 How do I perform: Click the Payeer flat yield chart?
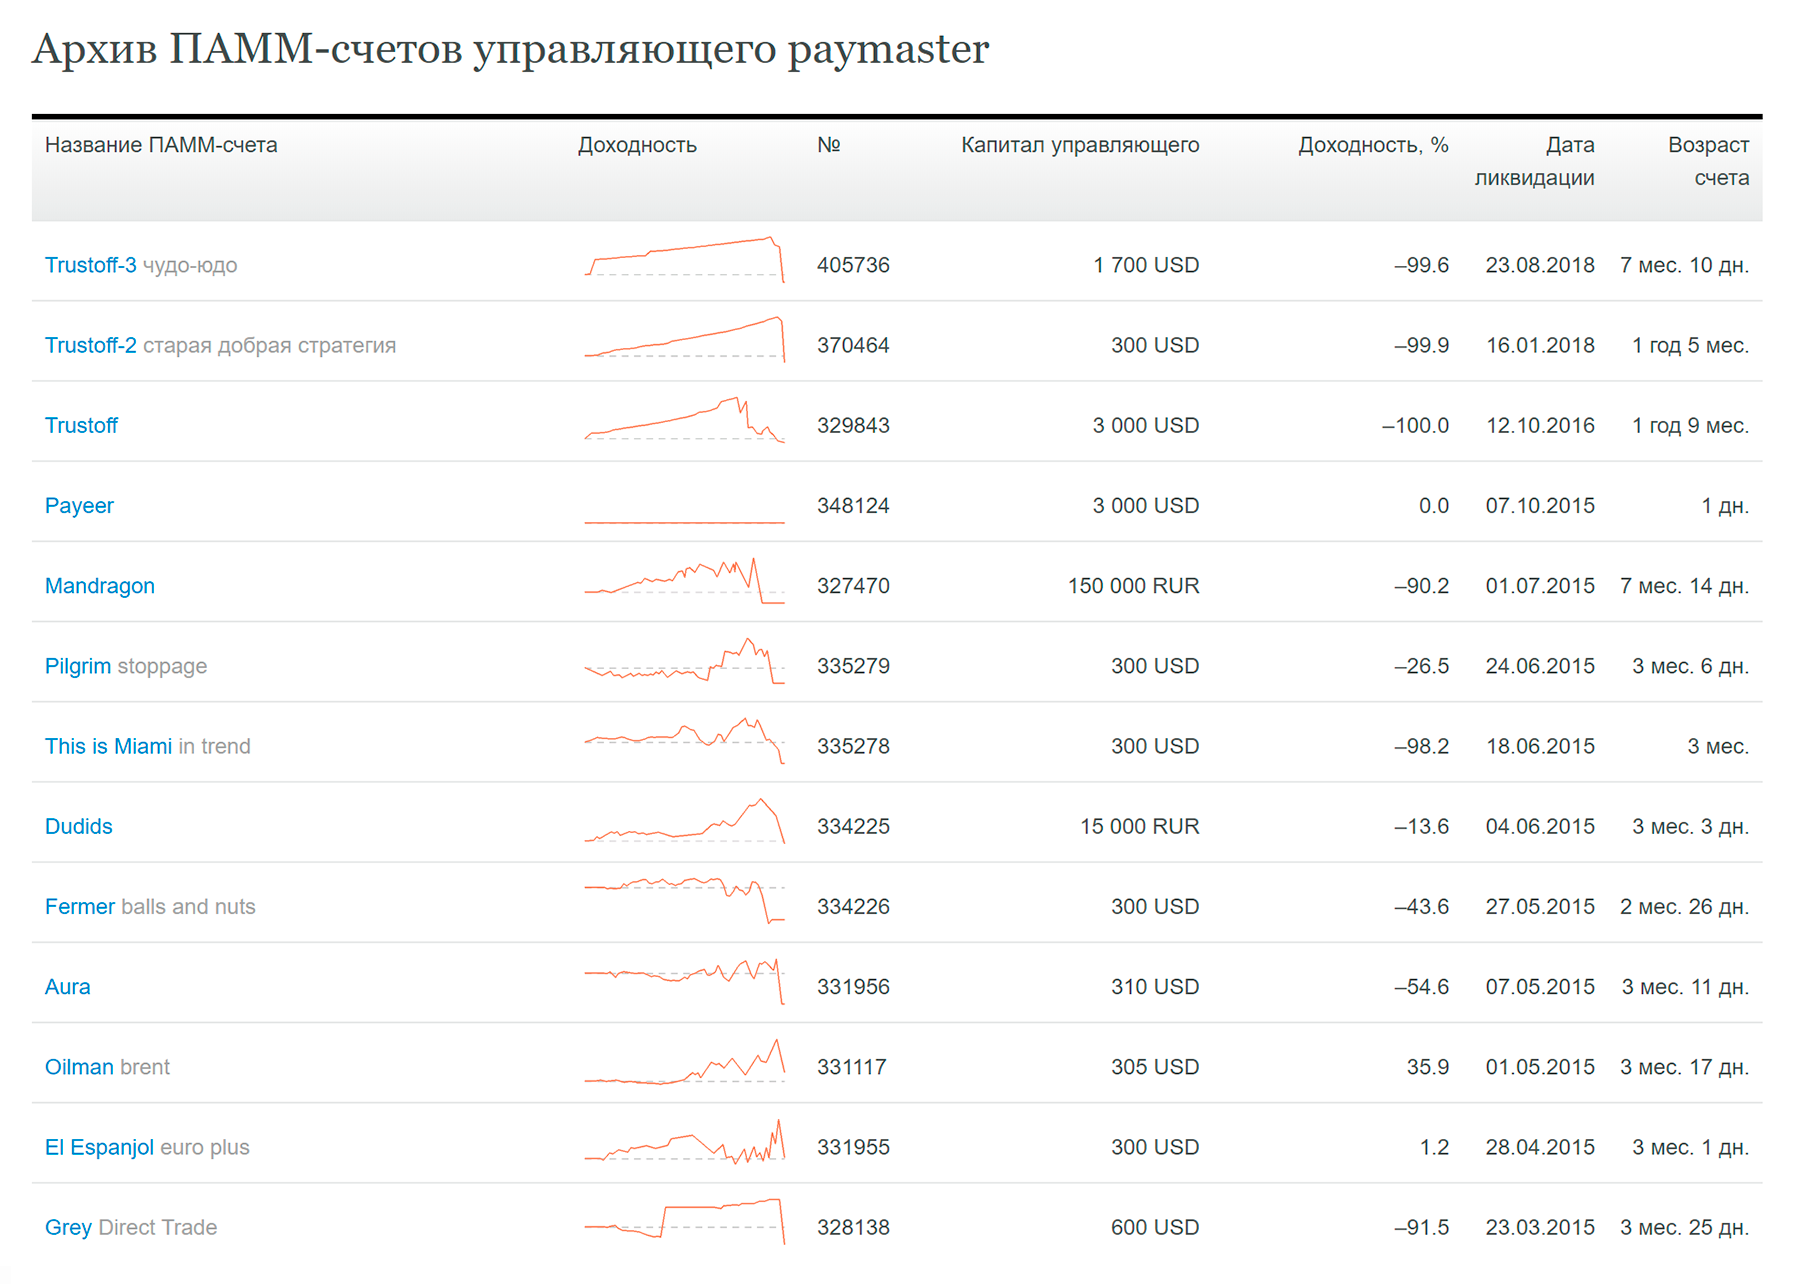[685, 521]
